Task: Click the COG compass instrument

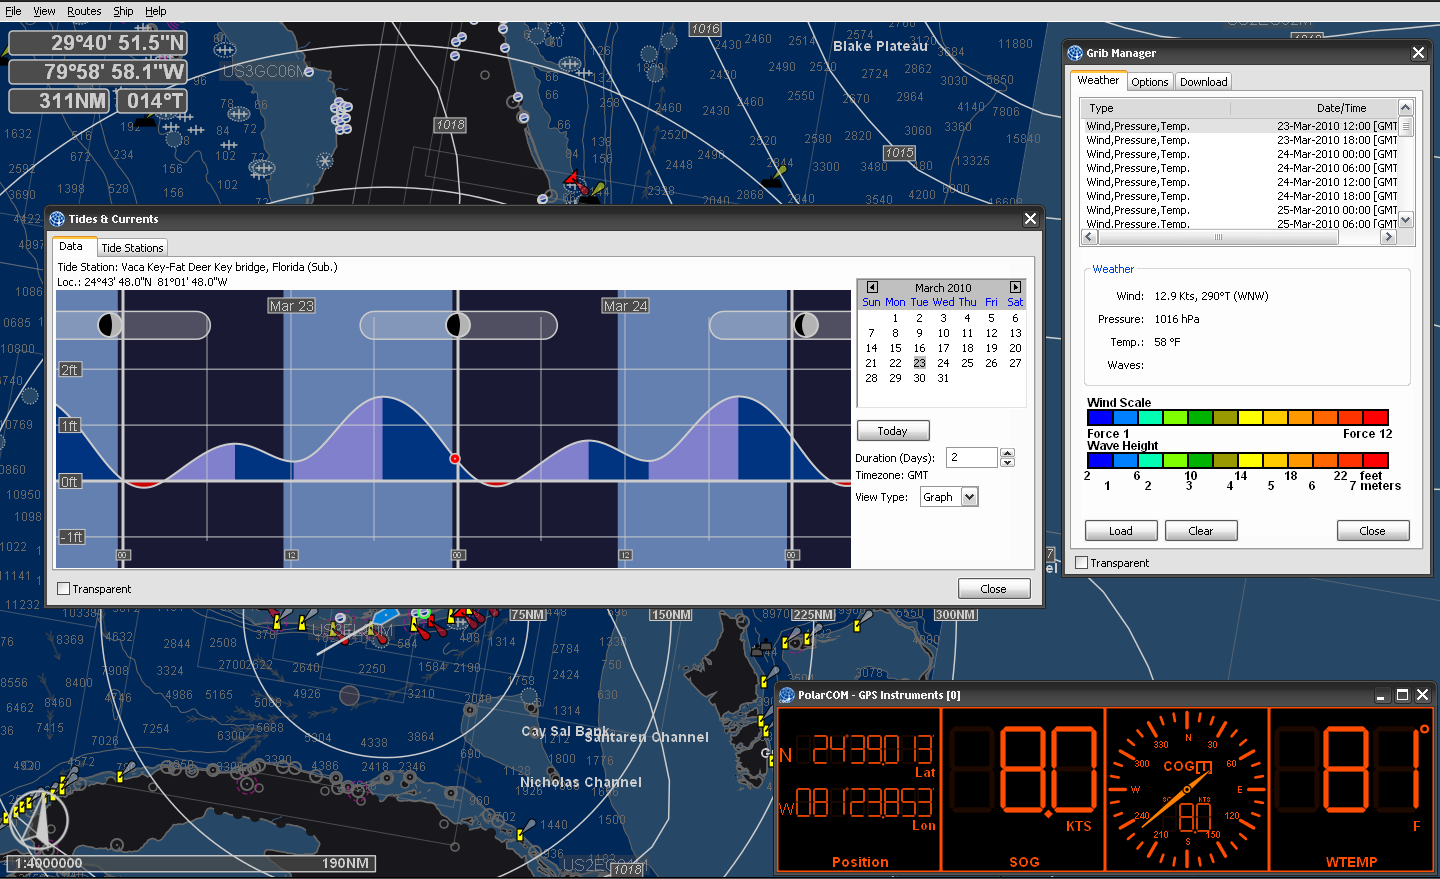Action: pos(1187,789)
